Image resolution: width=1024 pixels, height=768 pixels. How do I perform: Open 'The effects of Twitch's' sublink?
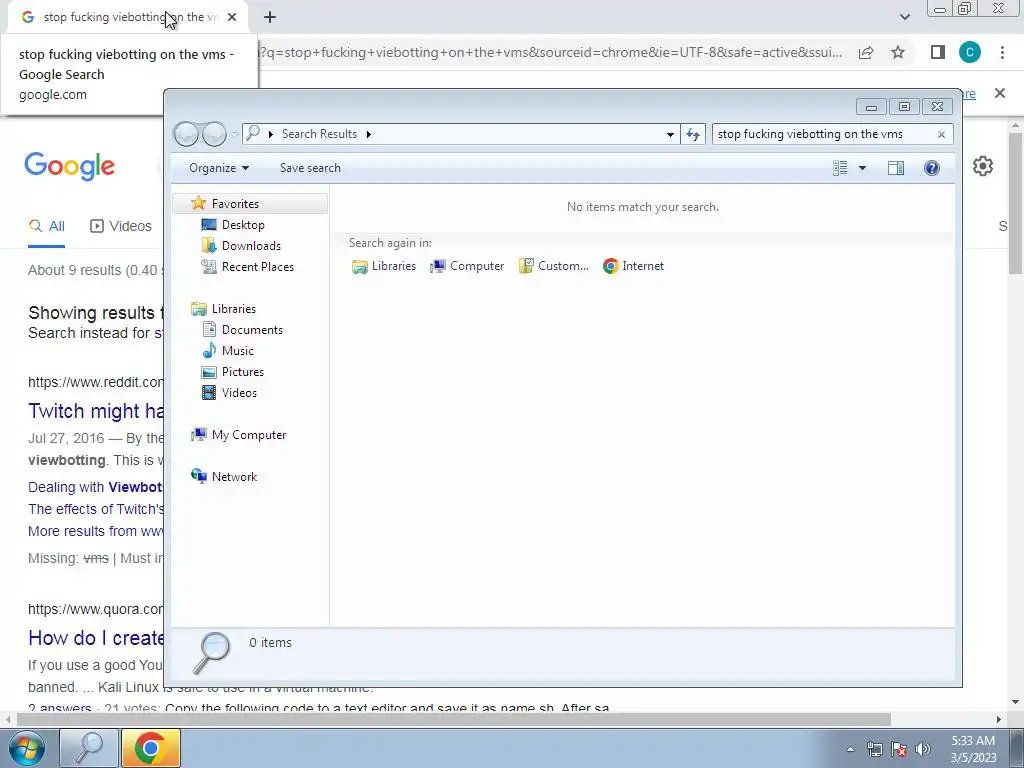coord(96,509)
